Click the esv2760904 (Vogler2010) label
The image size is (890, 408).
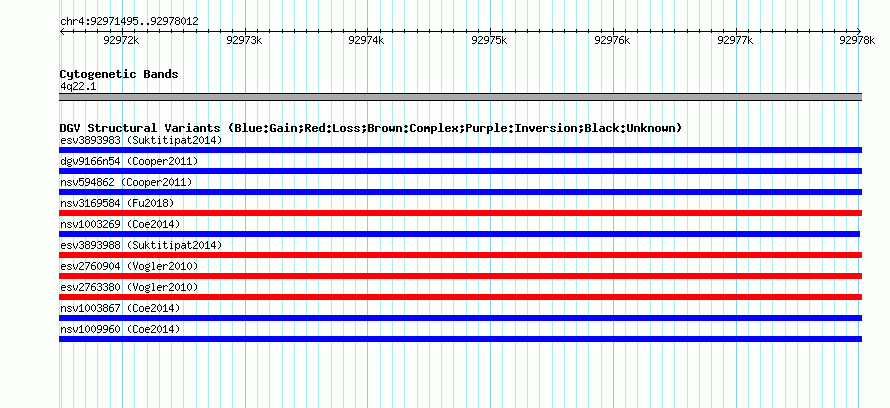tap(129, 266)
